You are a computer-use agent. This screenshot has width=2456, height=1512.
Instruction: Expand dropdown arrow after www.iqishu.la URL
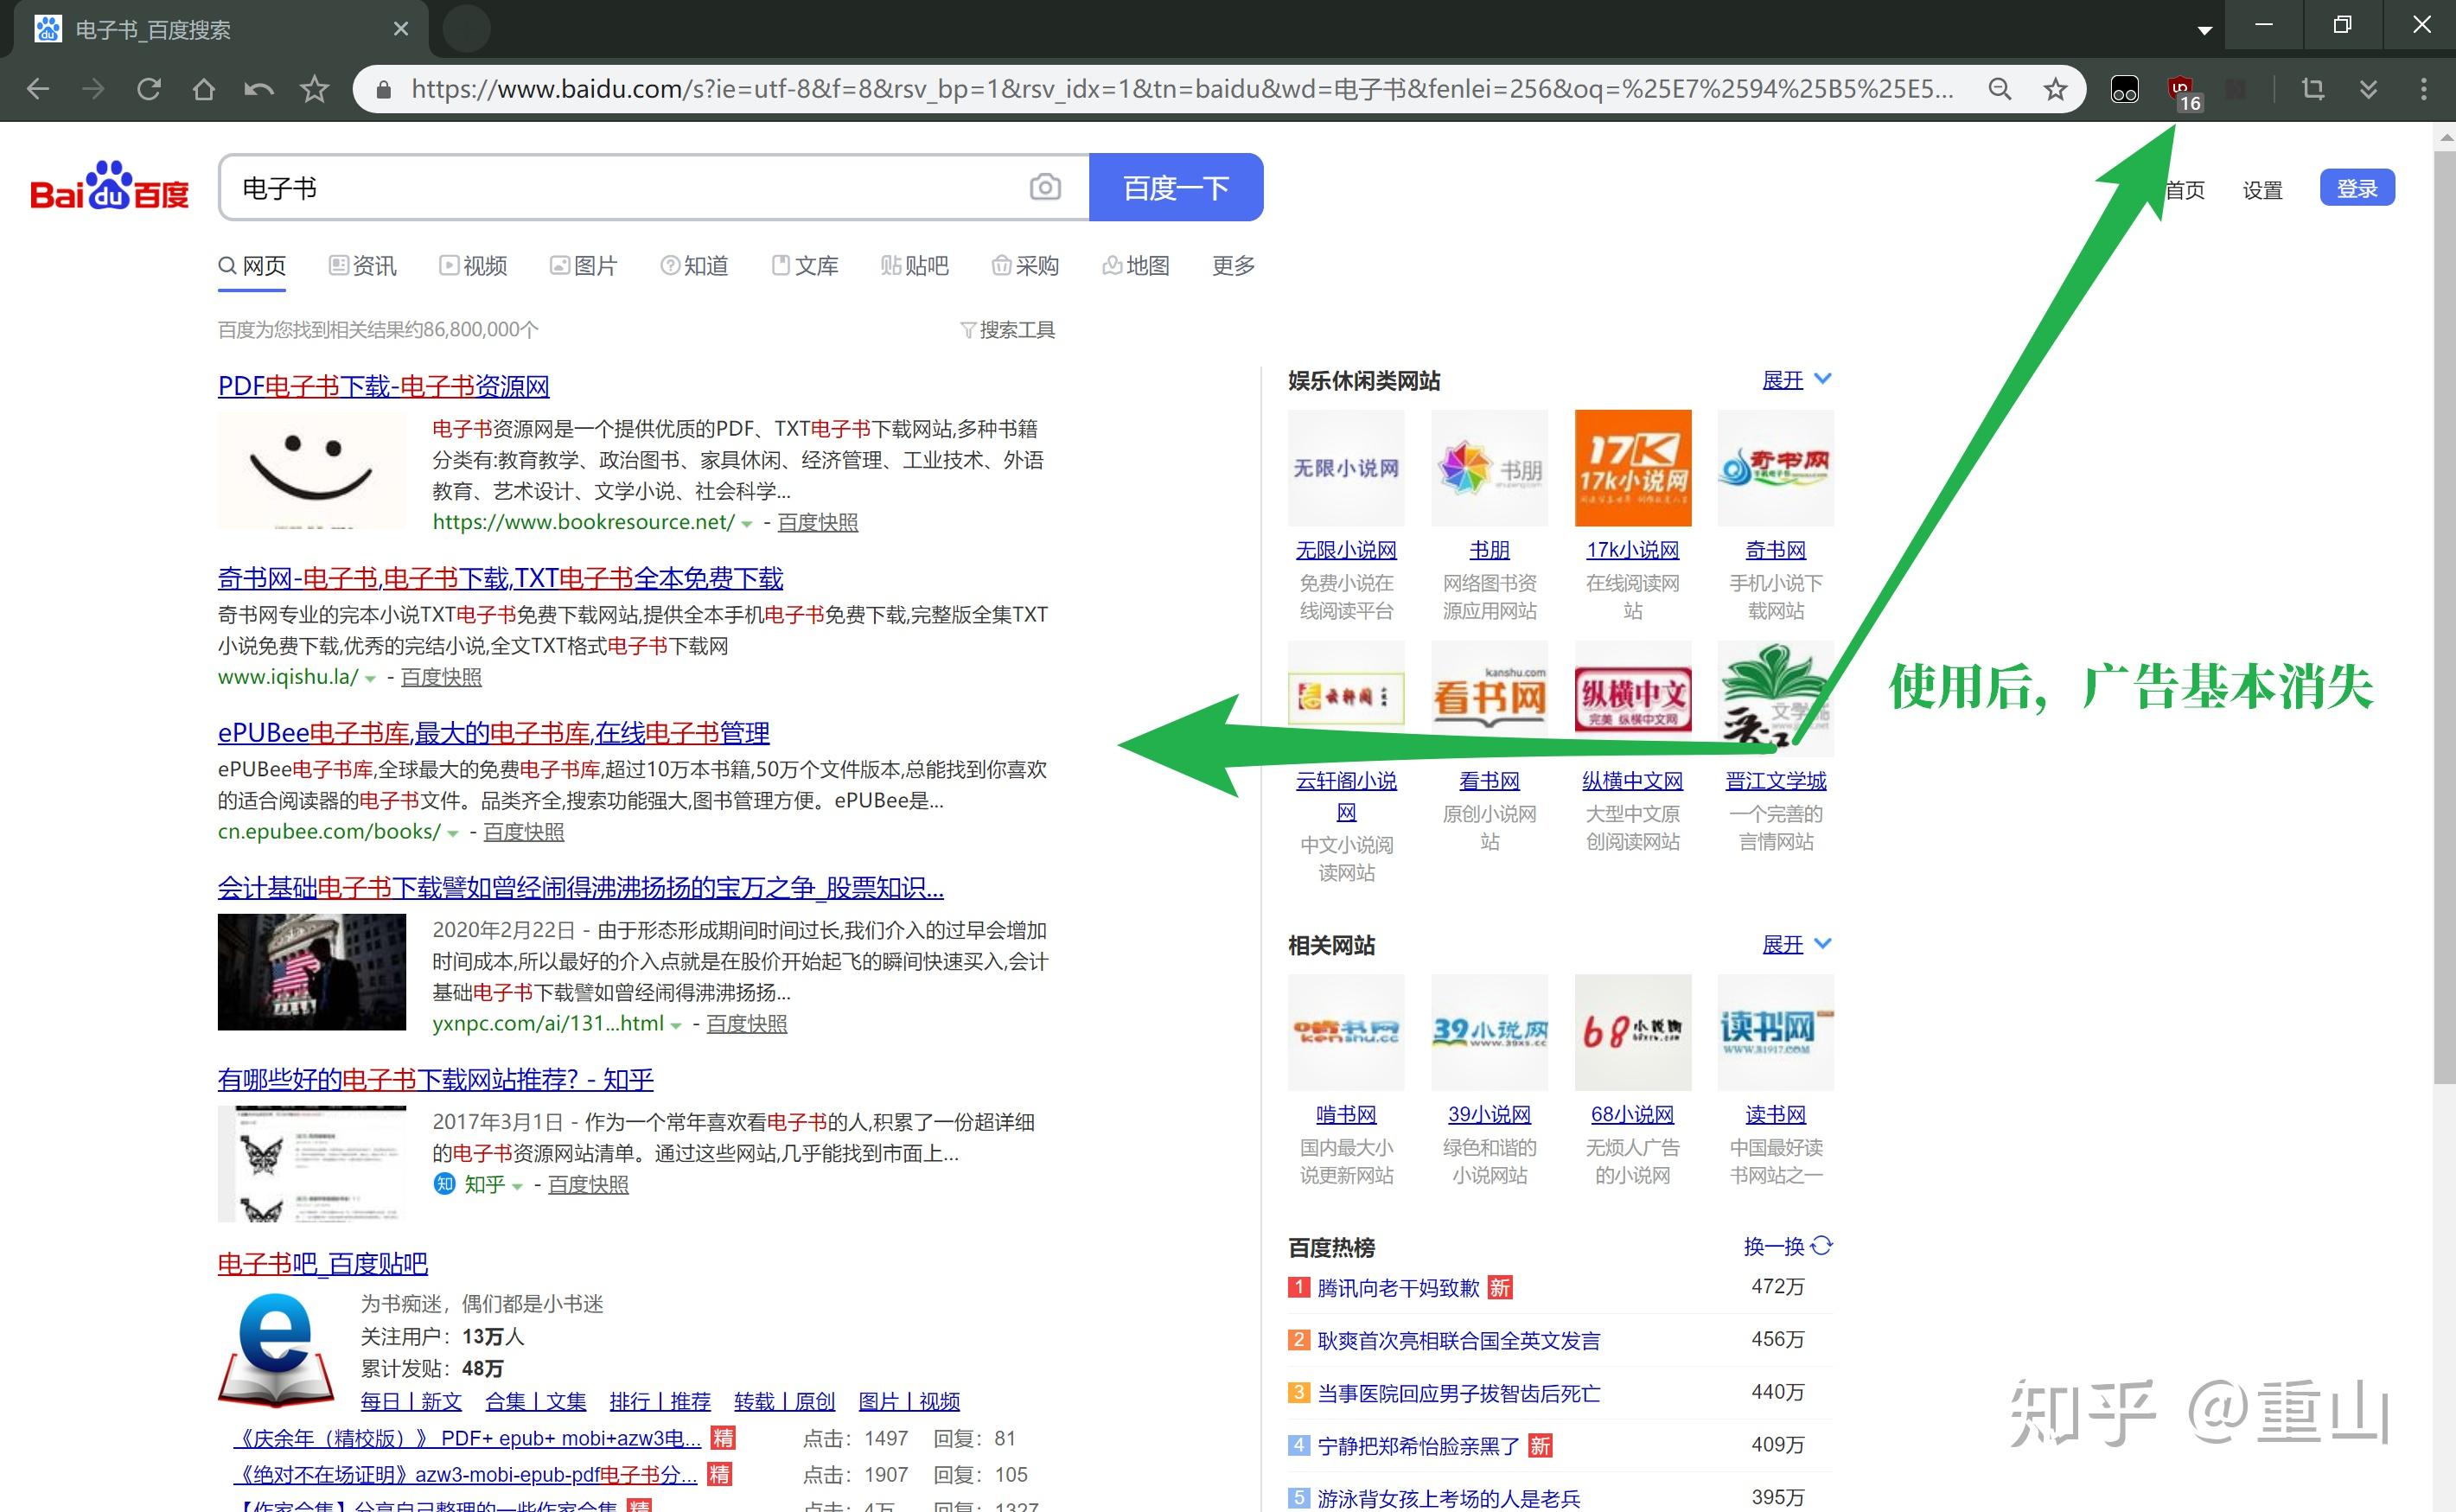pyautogui.click(x=370, y=679)
